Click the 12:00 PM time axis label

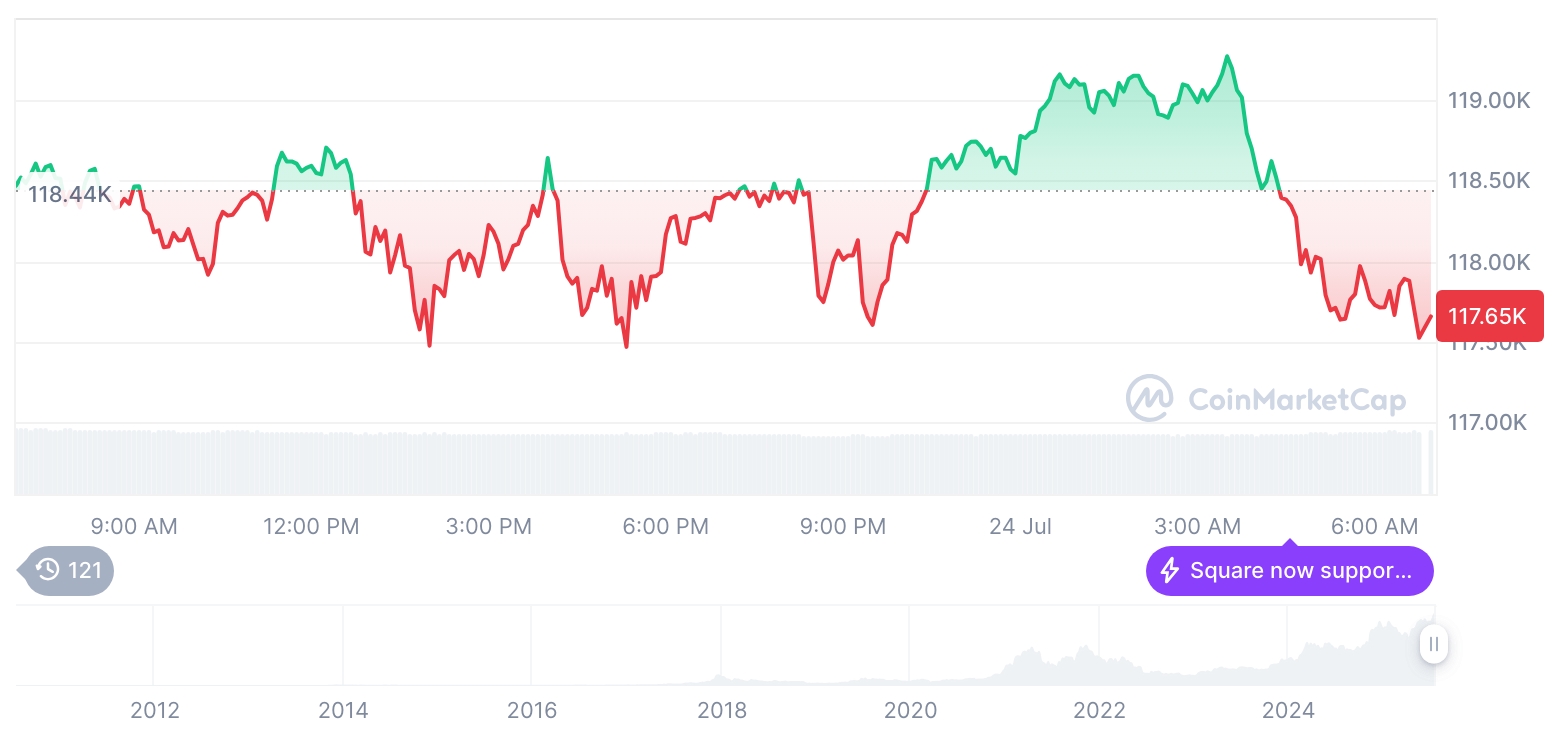[x=311, y=526]
